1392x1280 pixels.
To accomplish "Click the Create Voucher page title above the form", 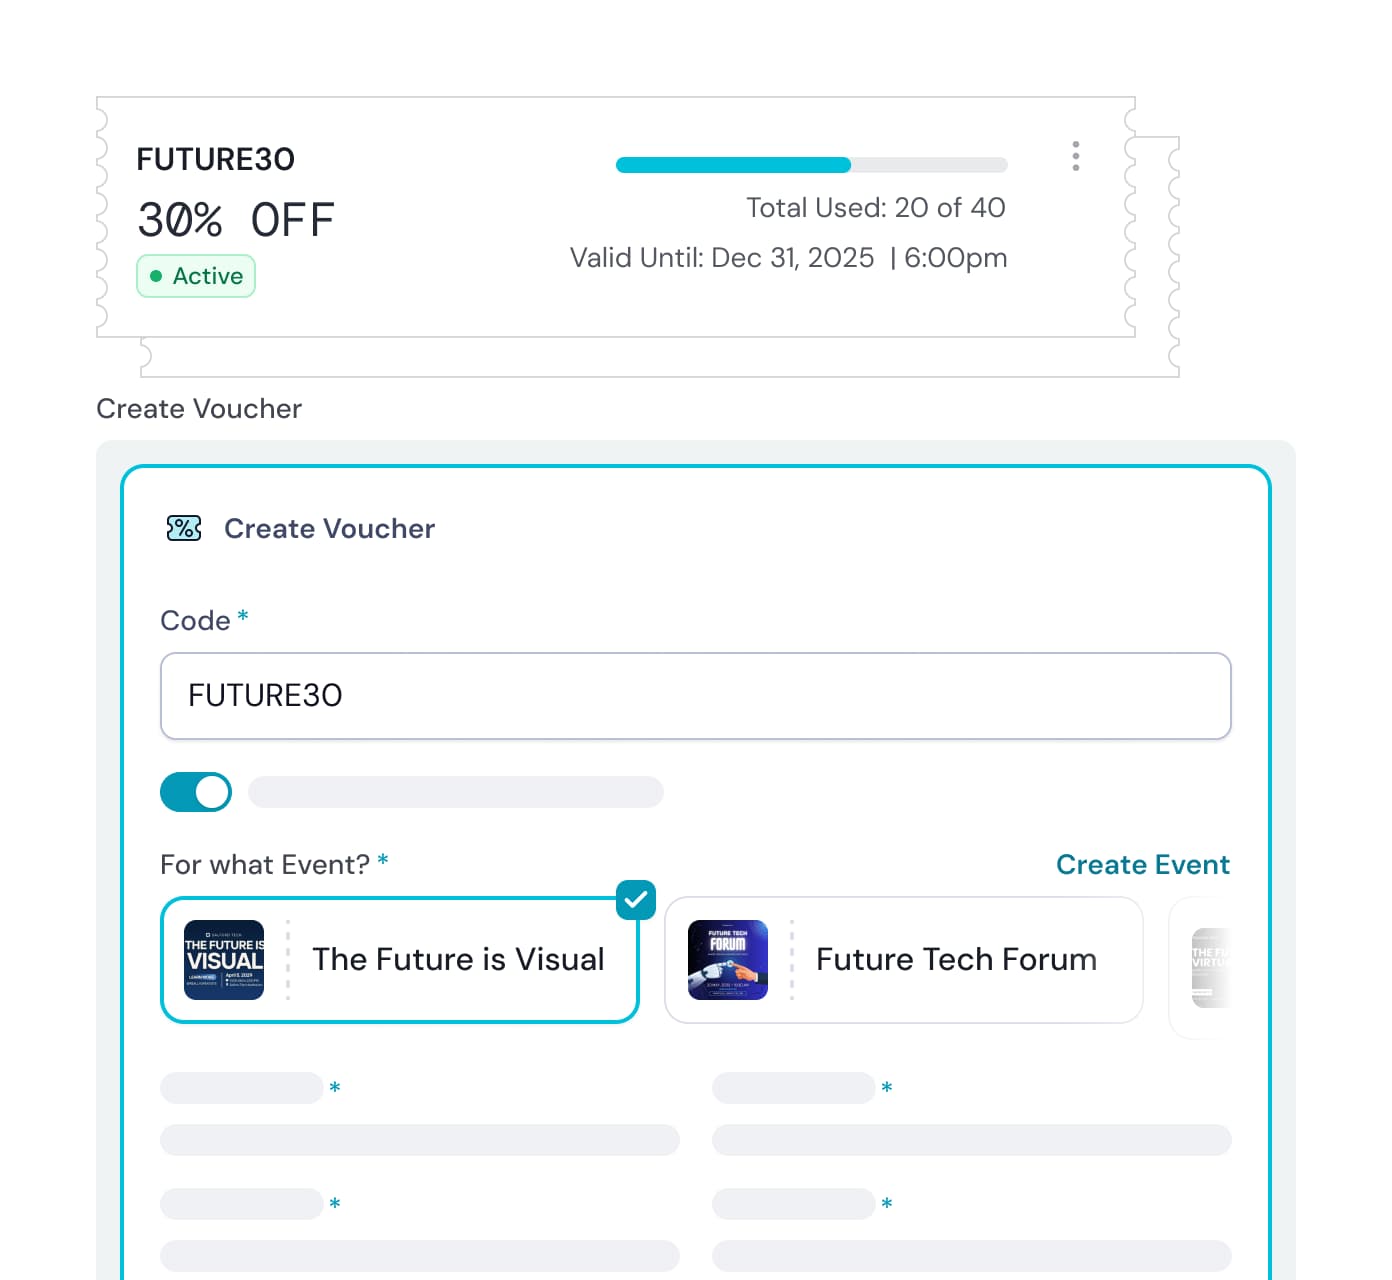I will [x=199, y=408].
